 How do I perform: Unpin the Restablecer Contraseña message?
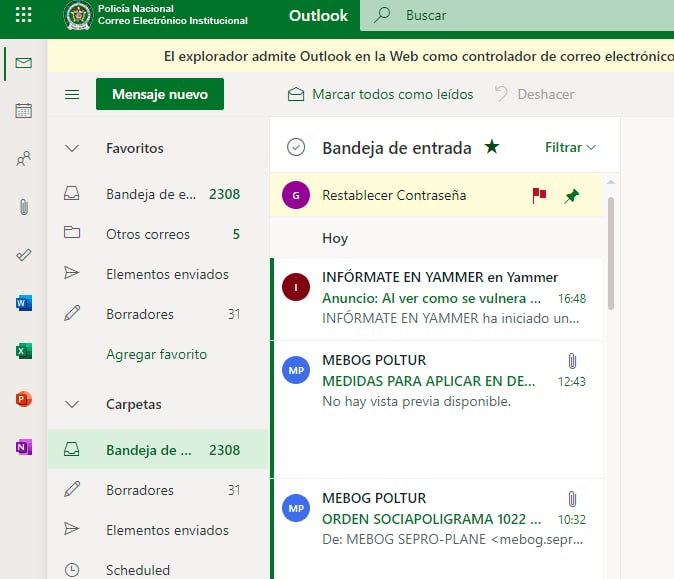pyautogui.click(x=571, y=196)
